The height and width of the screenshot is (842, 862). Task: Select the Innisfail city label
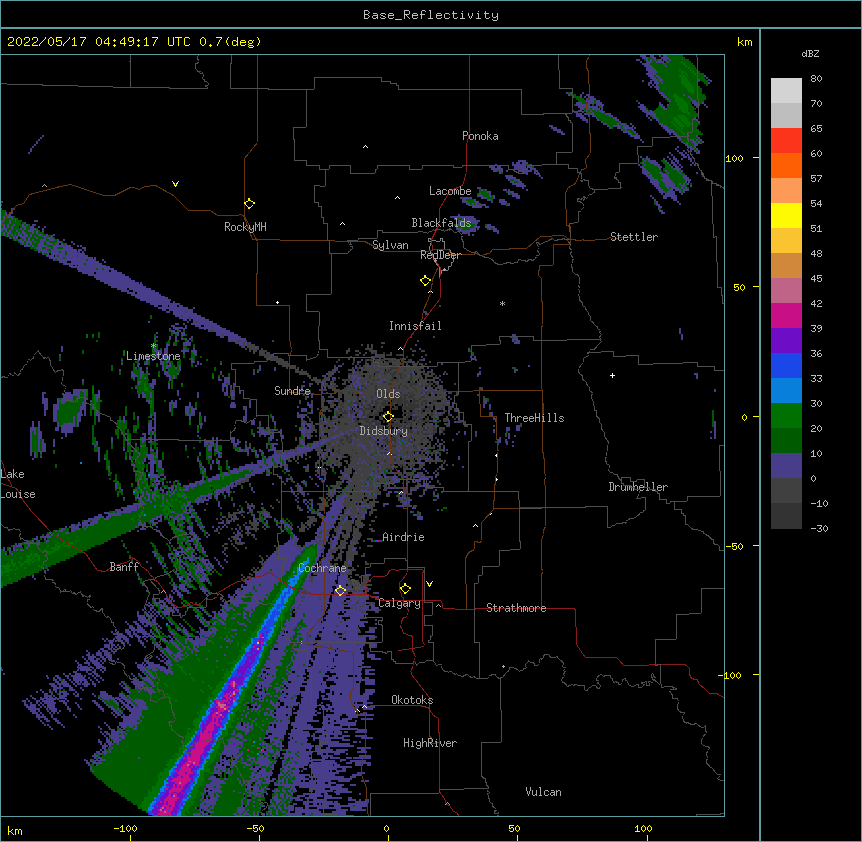pos(415,326)
